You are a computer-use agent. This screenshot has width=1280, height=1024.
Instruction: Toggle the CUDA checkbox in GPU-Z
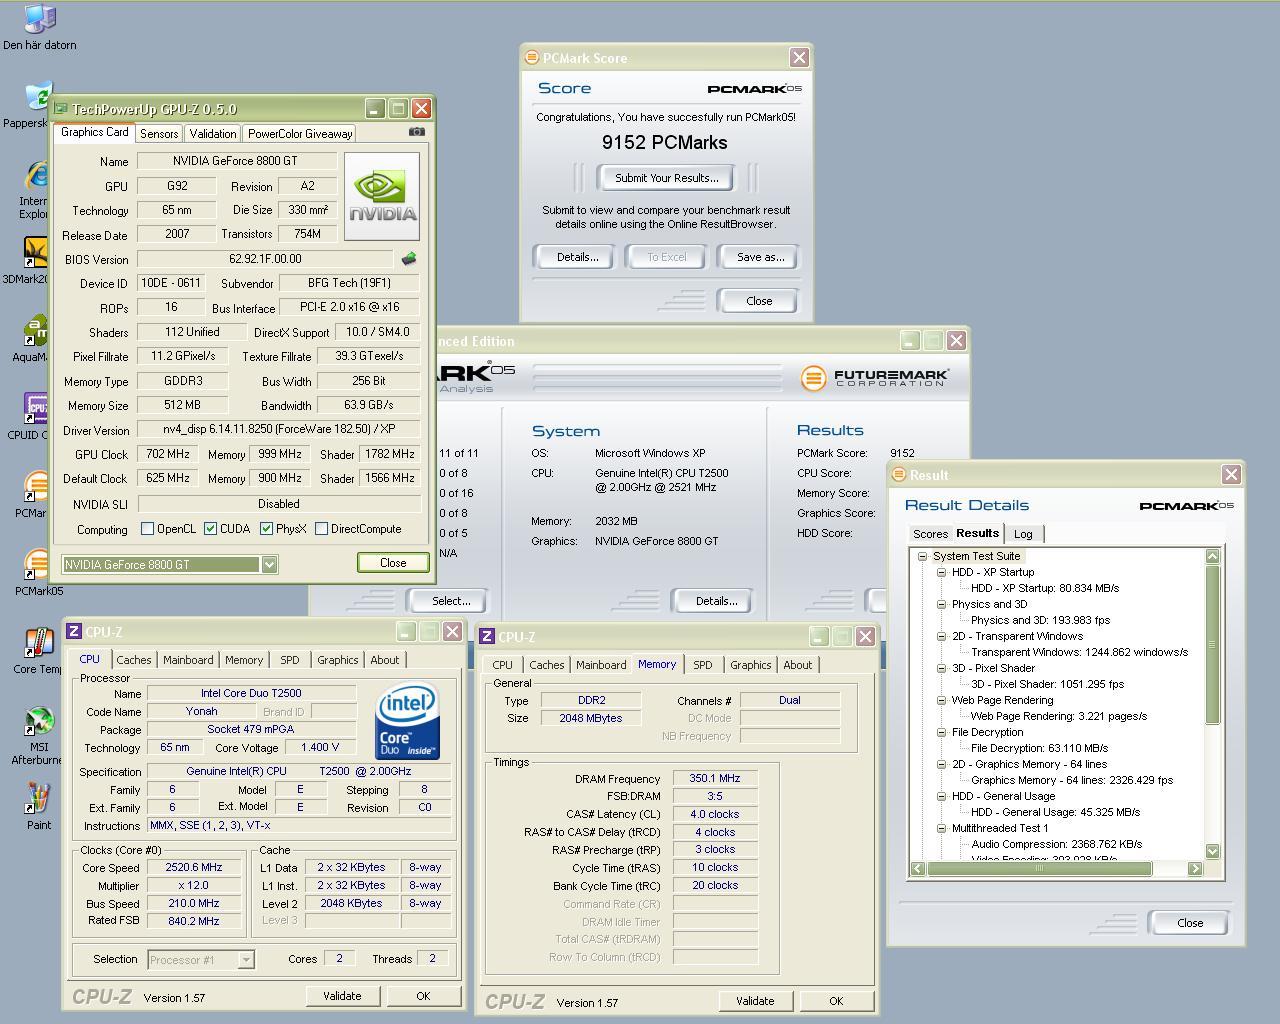pyautogui.click(x=211, y=529)
